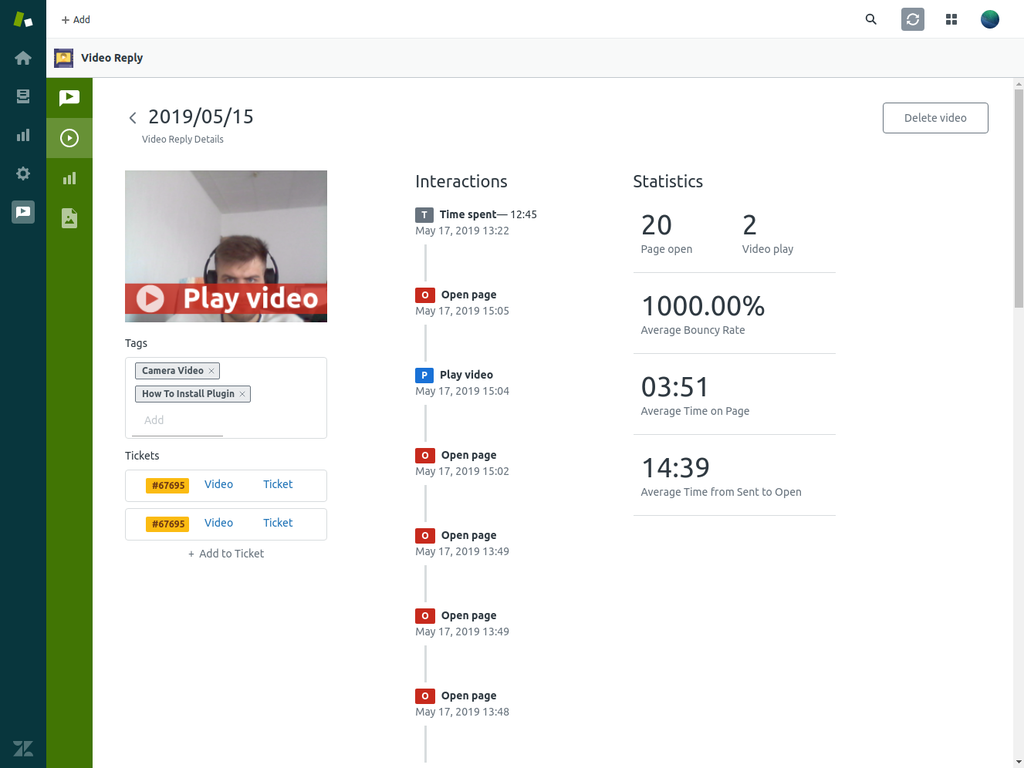1024x768 pixels.
Task: Open the Video link for ticket #67695
Action: 218,484
